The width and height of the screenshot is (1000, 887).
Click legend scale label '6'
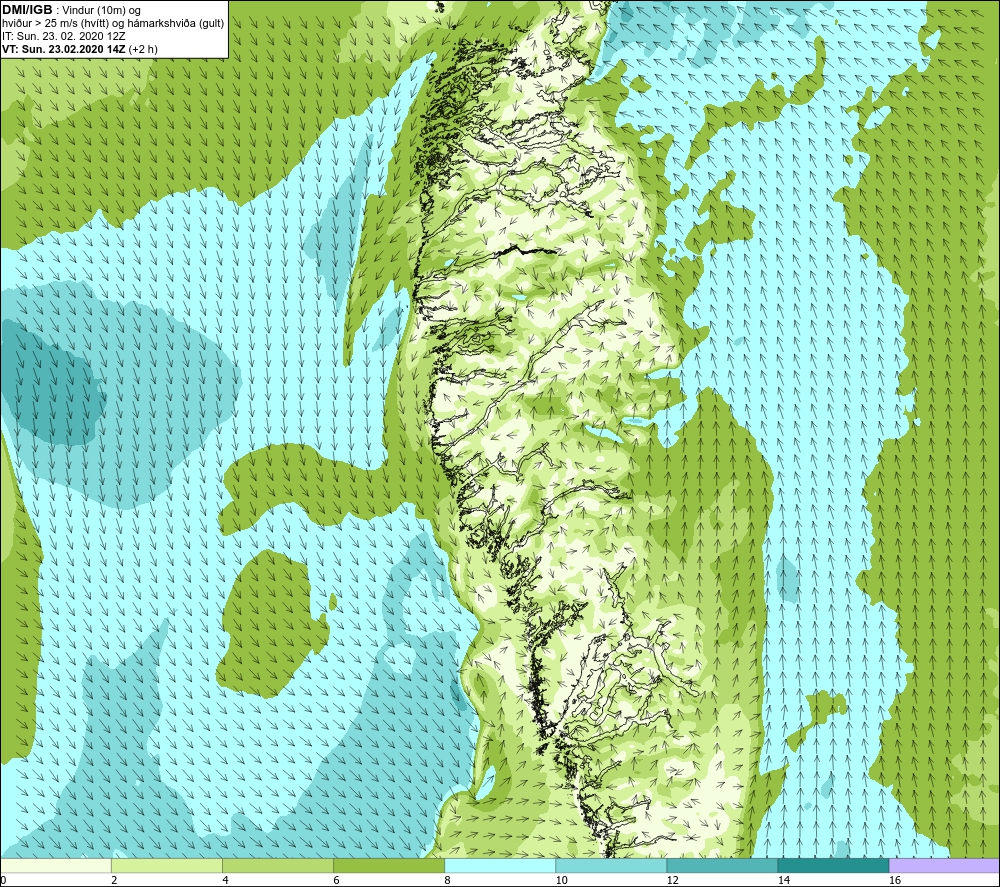click(x=336, y=881)
